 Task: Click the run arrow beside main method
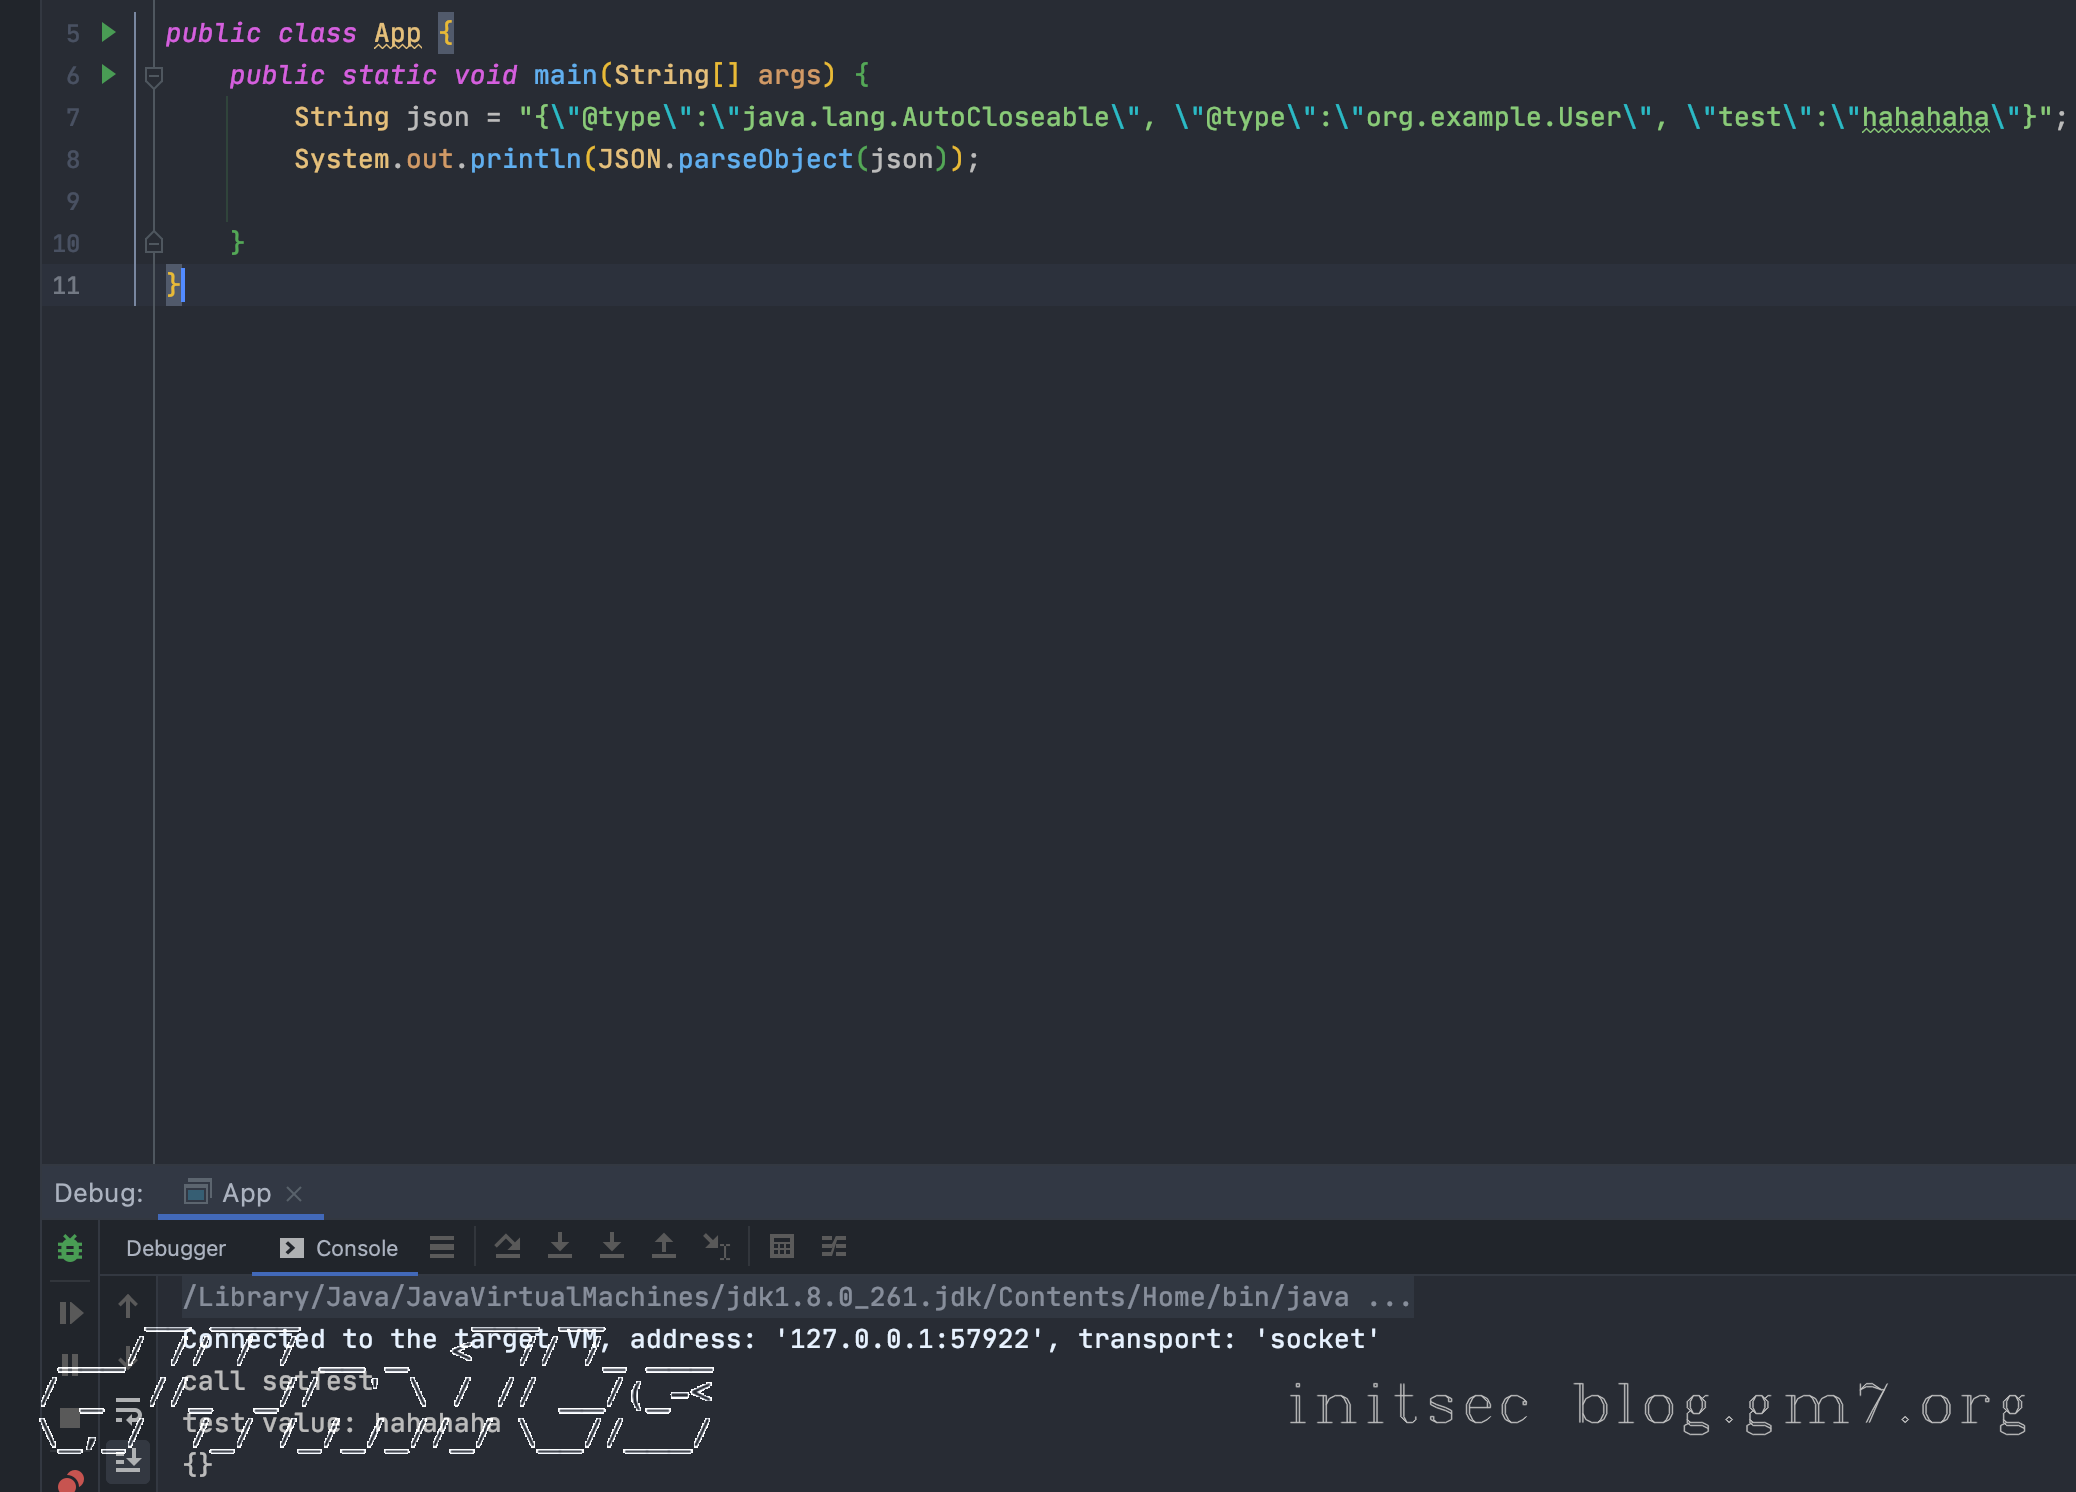coord(109,75)
